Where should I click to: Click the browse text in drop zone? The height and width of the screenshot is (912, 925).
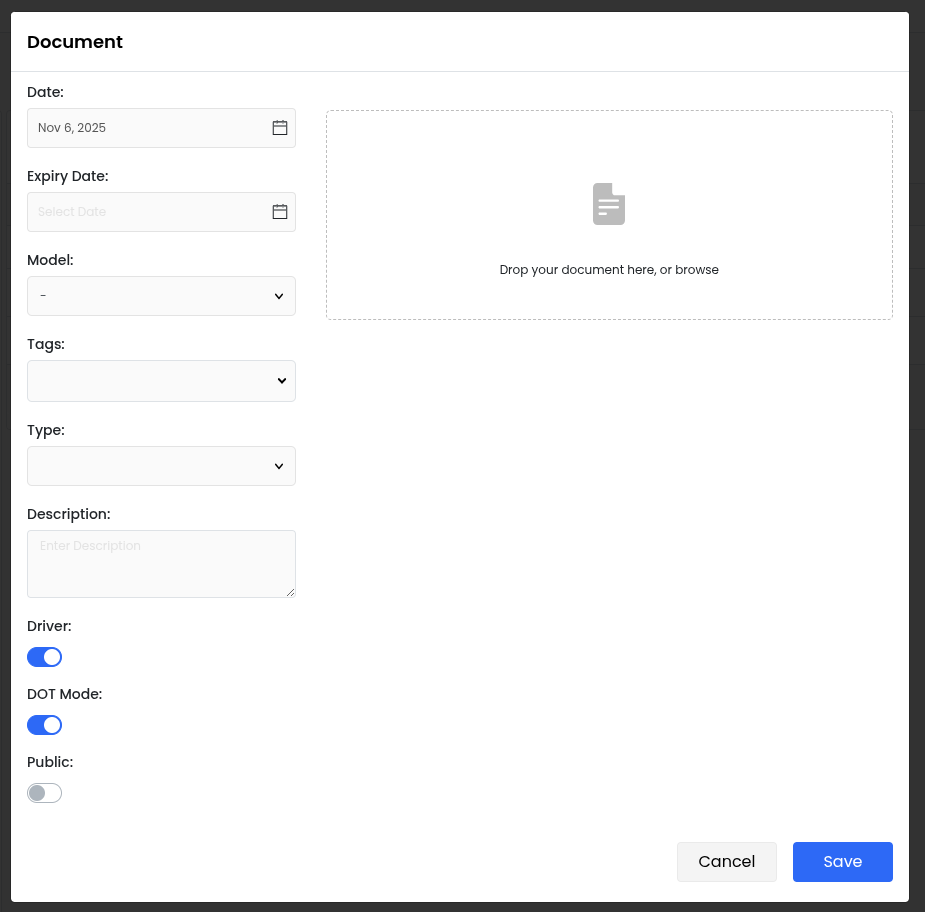click(x=697, y=270)
